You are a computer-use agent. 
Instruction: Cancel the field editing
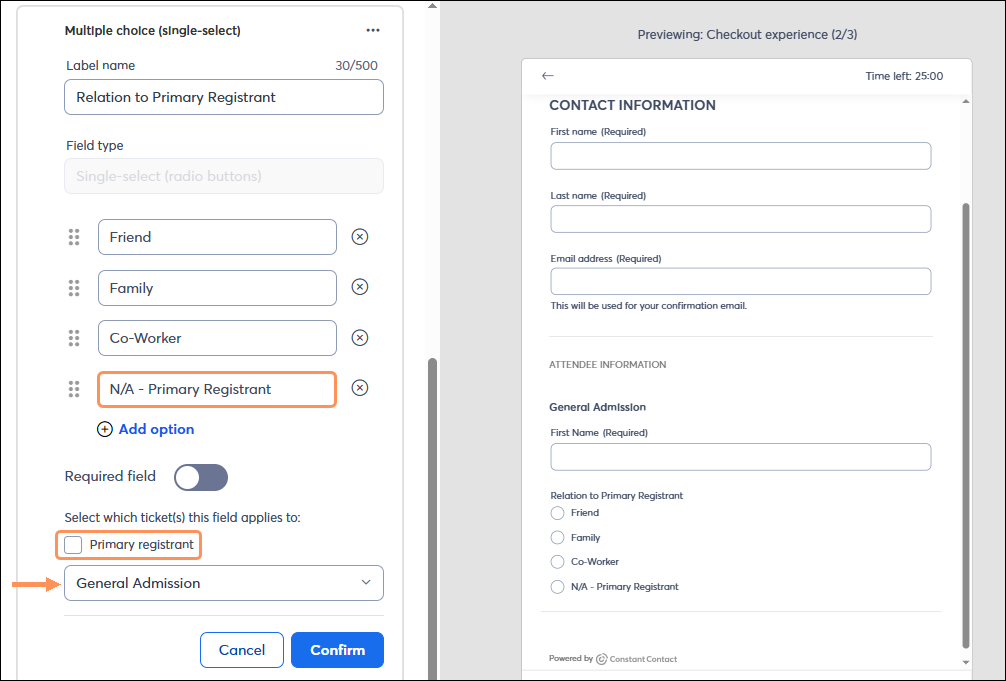[242, 650]
